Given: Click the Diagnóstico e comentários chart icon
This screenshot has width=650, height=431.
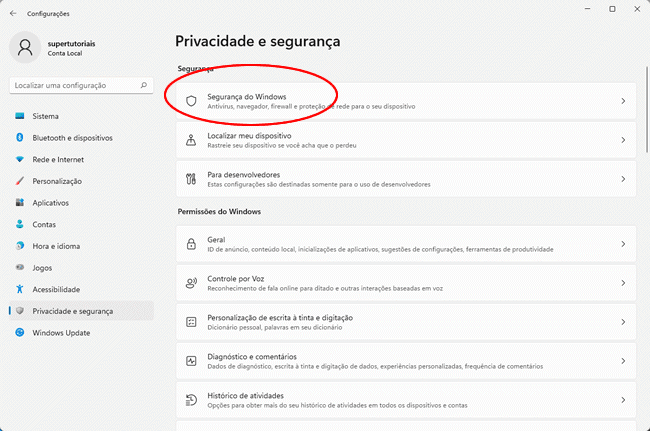Looking at the screenshot, I should point(191,361).
